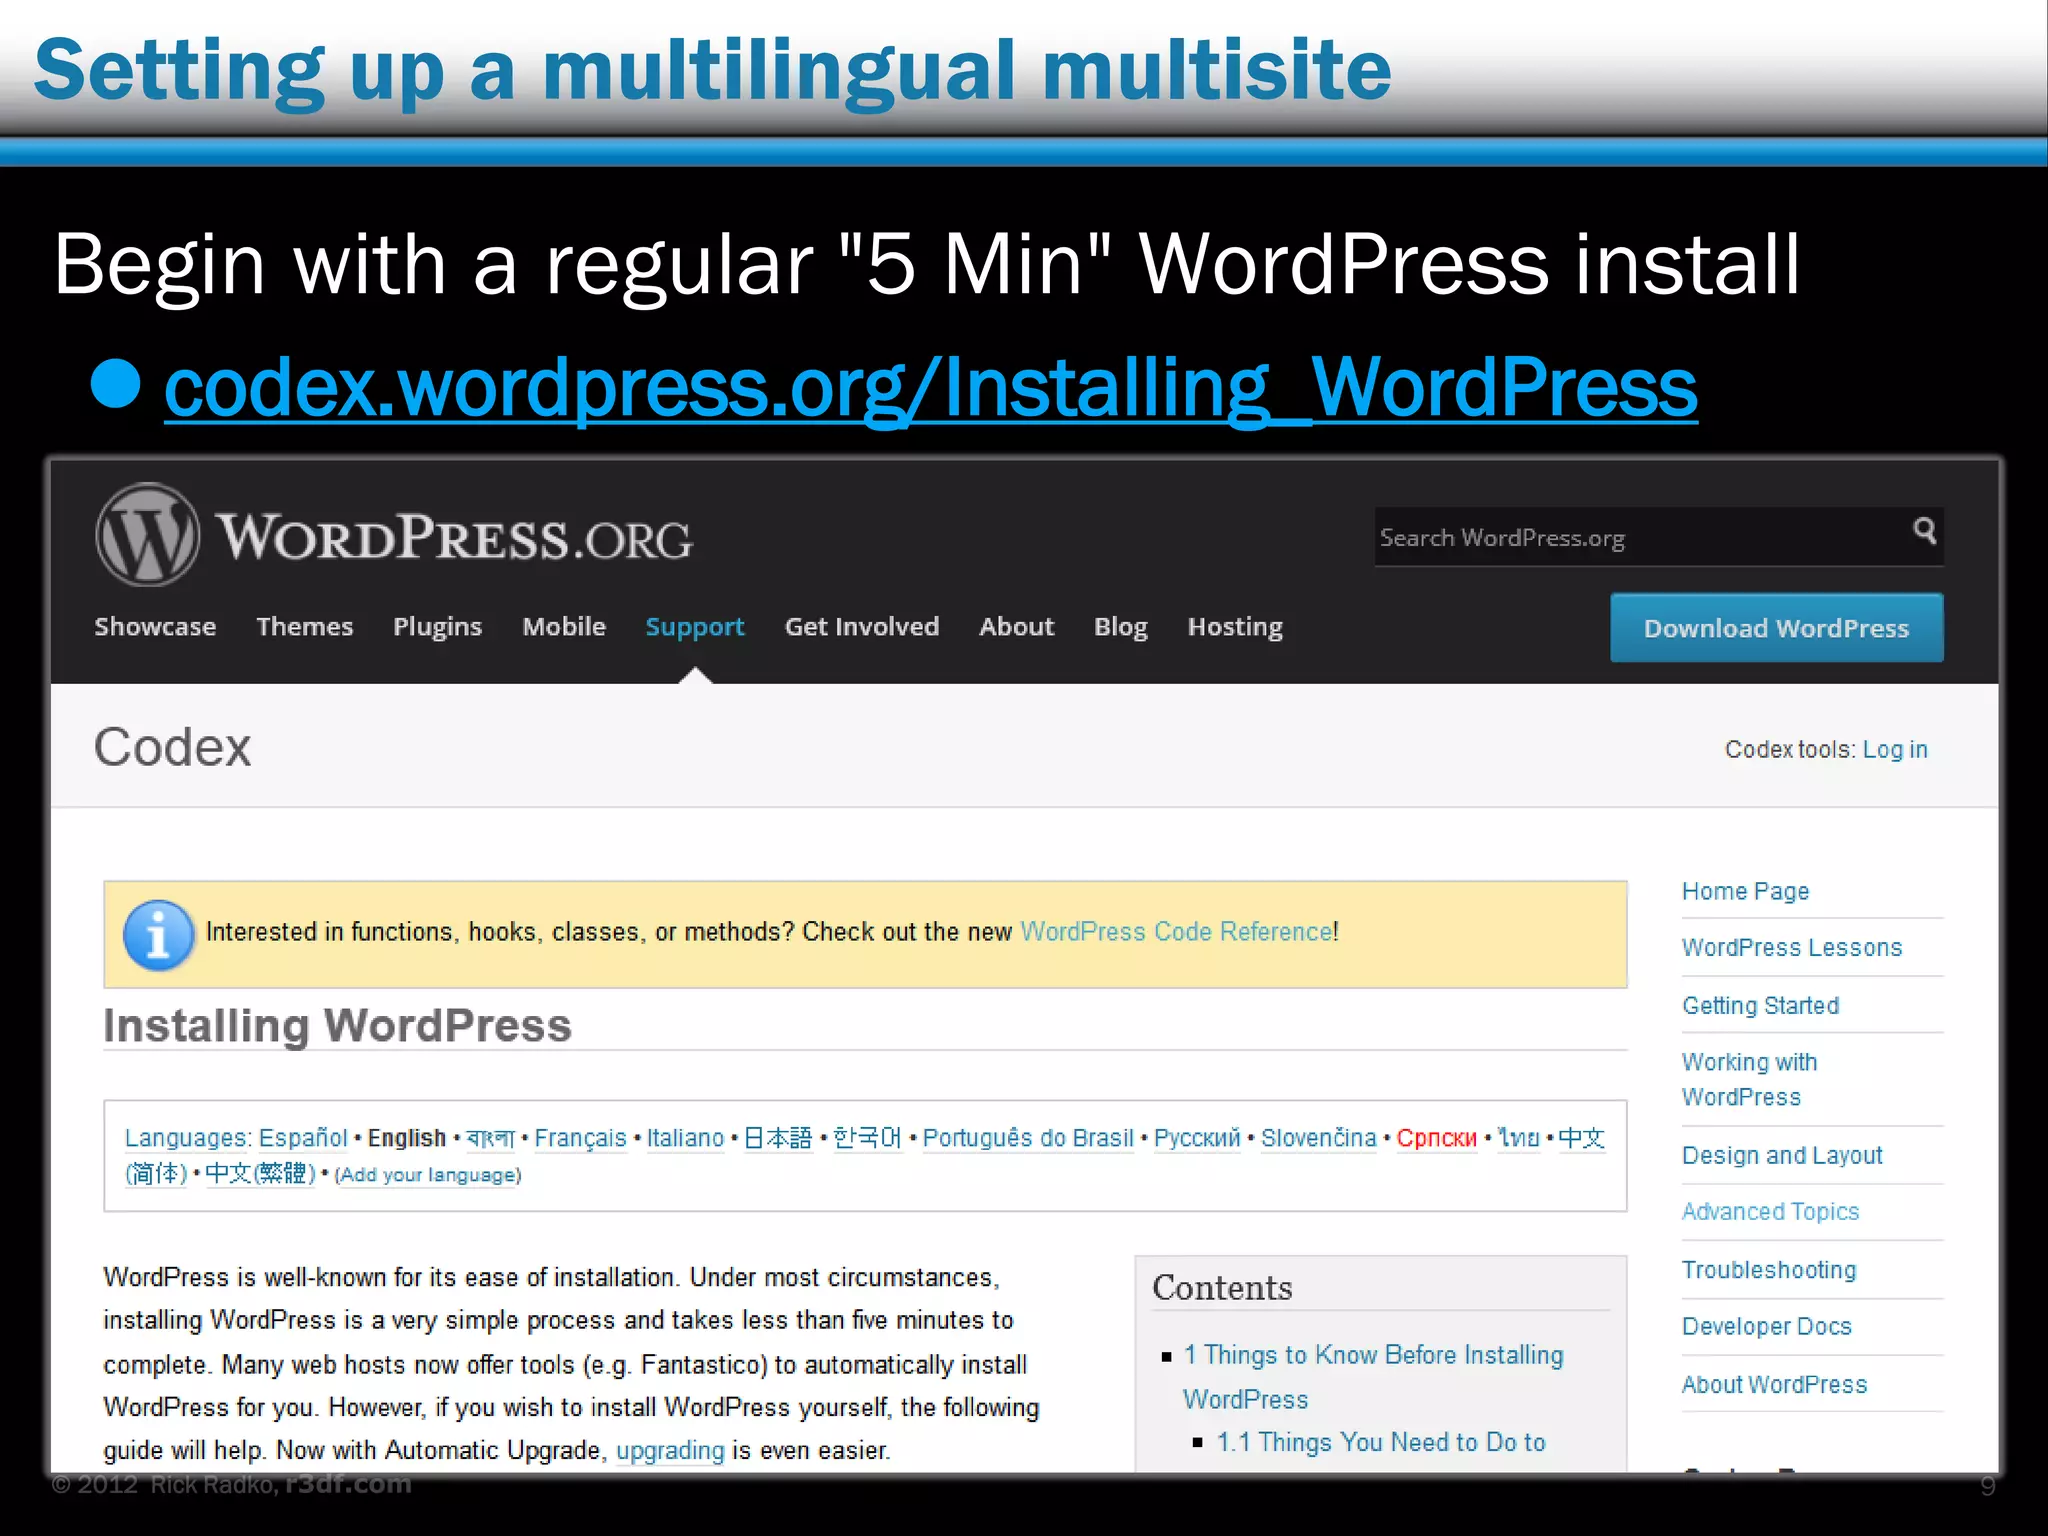
Task: Open the Advanced Topics sidebar link
Action: pyautogui.click(x=1770, y=1212)
